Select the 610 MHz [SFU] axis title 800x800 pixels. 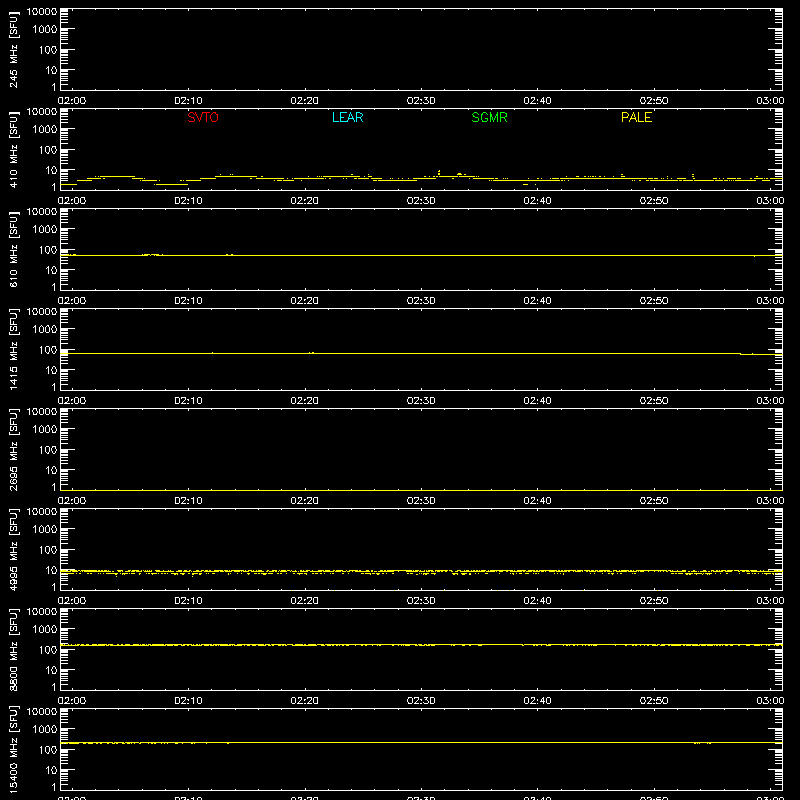click(13, 250)
